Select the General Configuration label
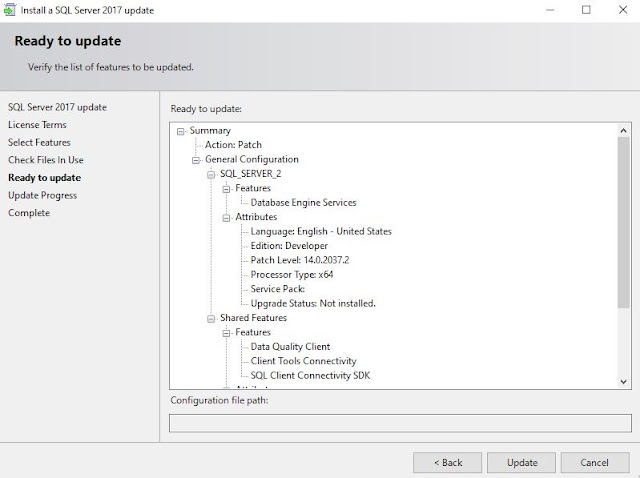The height and width of the screenshot is (478, 640). [x=251, y=159]
